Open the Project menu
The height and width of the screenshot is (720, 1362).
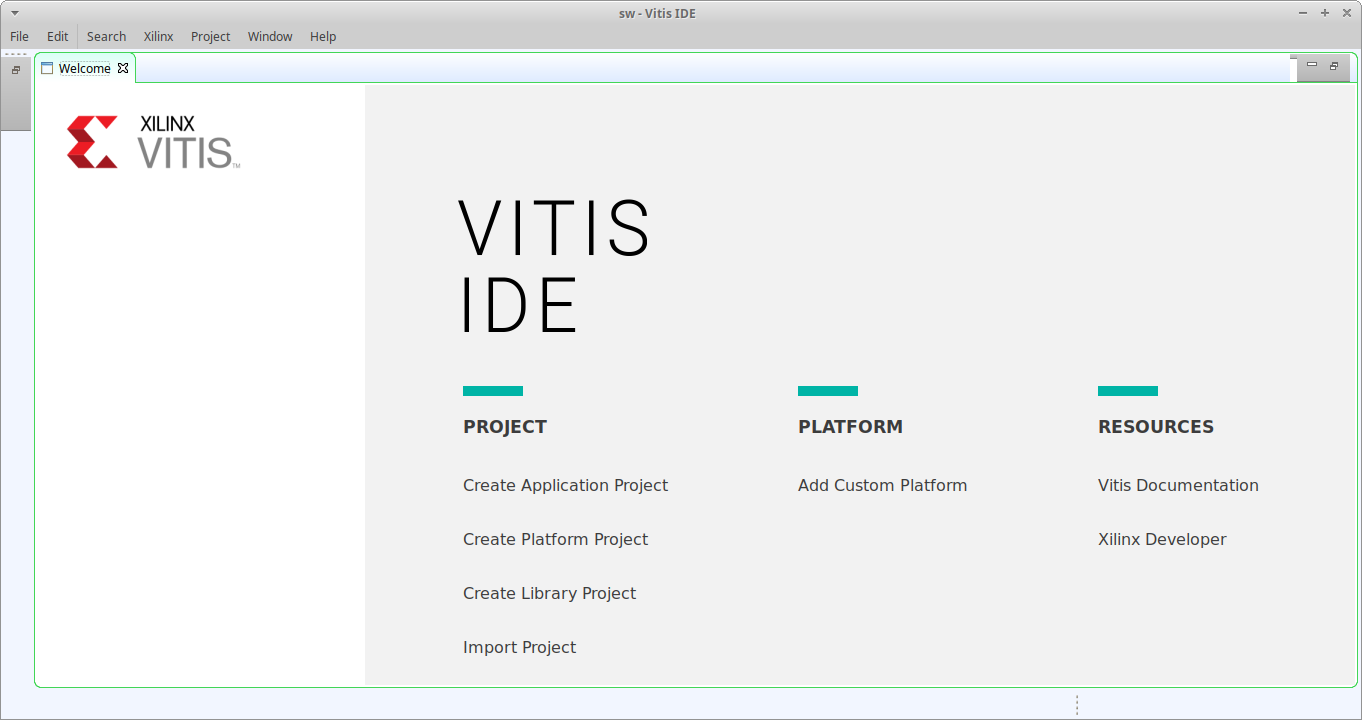(x=210, y=36)
